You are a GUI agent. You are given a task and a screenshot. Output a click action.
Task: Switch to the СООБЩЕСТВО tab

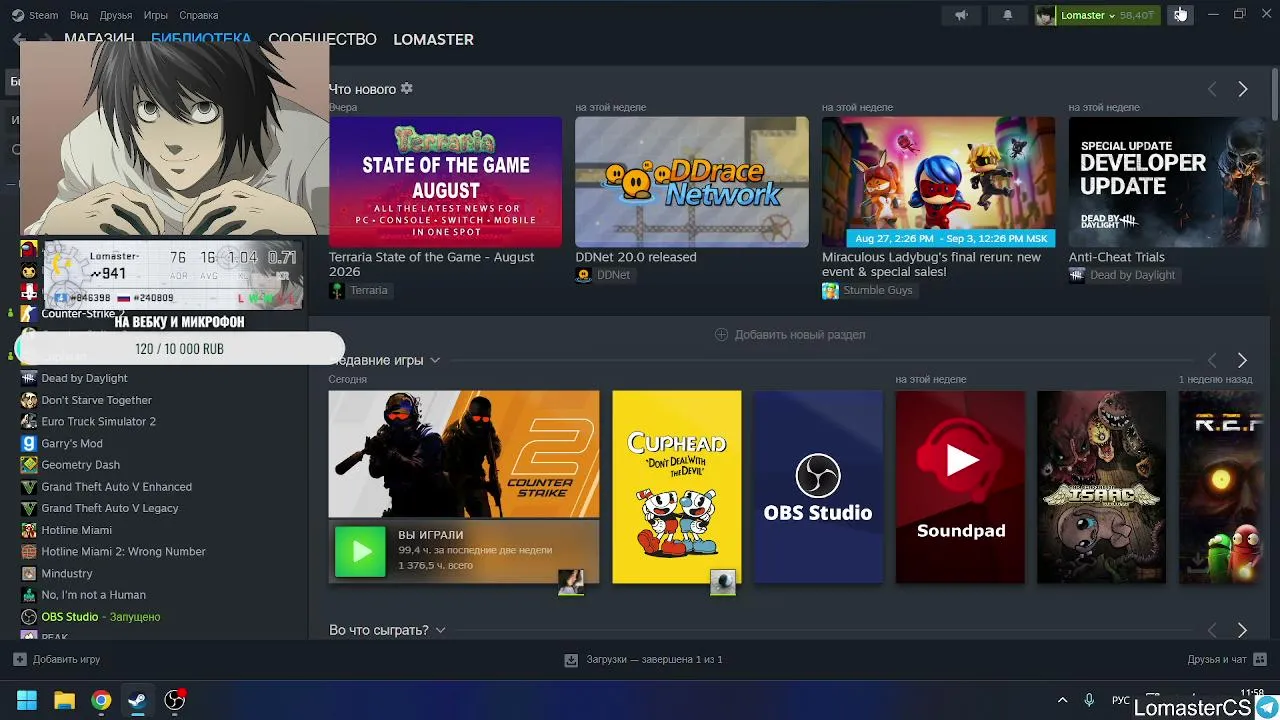tap(322, 40)
